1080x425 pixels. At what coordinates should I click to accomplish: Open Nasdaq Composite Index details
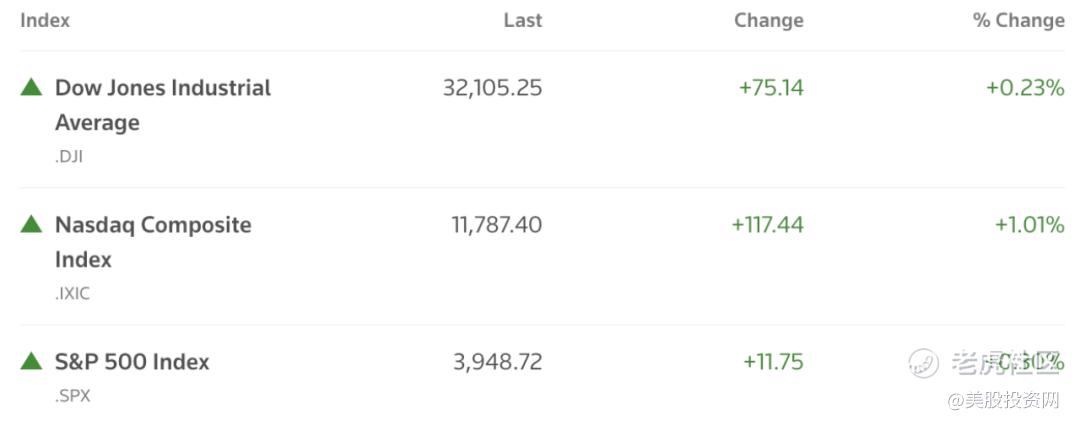(153, 242)
